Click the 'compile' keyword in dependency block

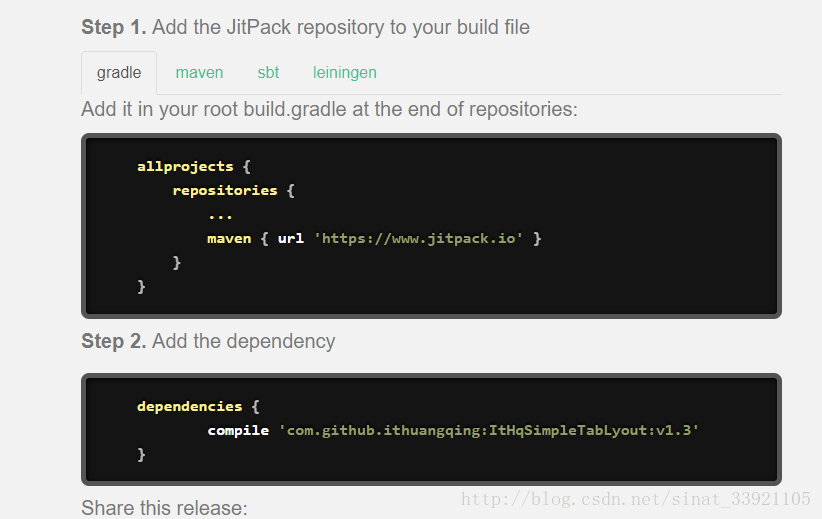click(x=238, y=430)
